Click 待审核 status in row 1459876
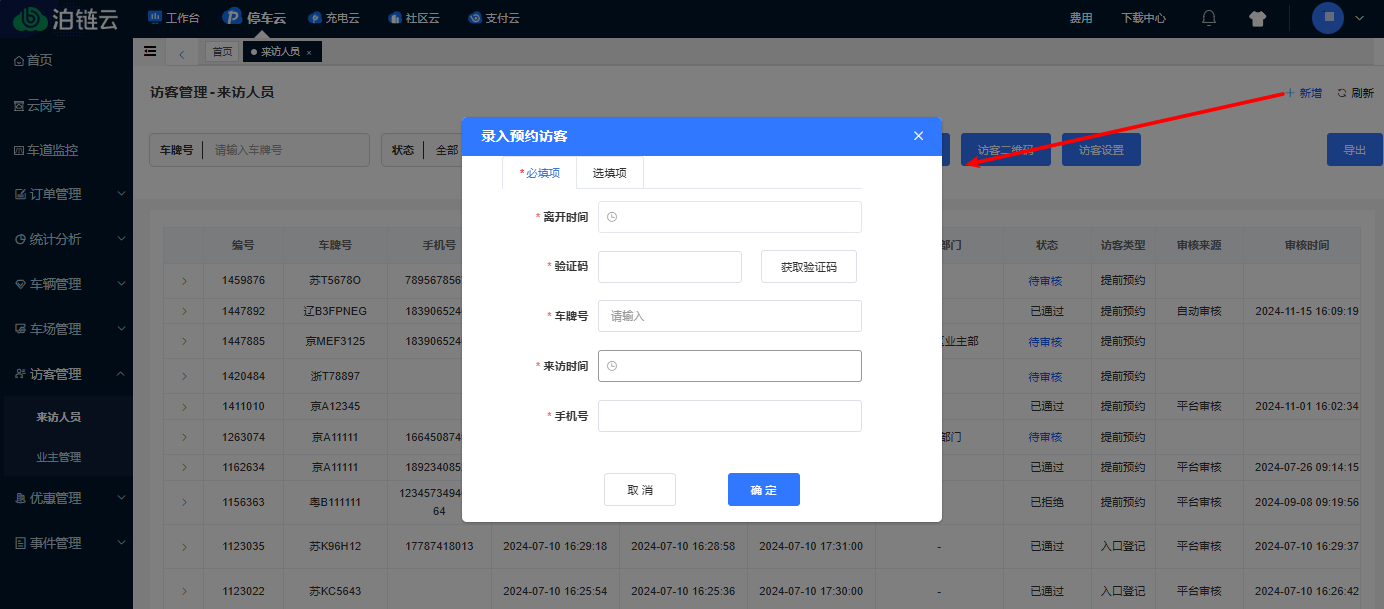This screenshot has width=1384, height=609. [x=1046, y=281]
